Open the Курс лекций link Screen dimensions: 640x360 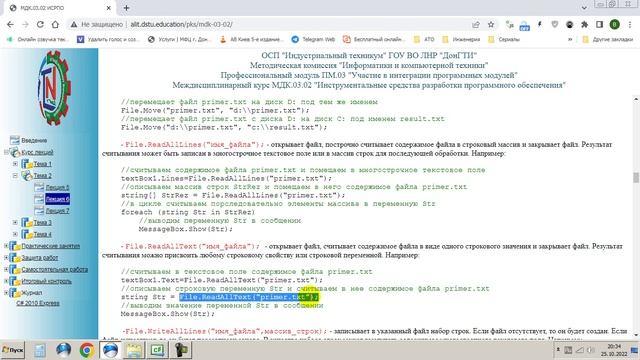tap(38, 152)
